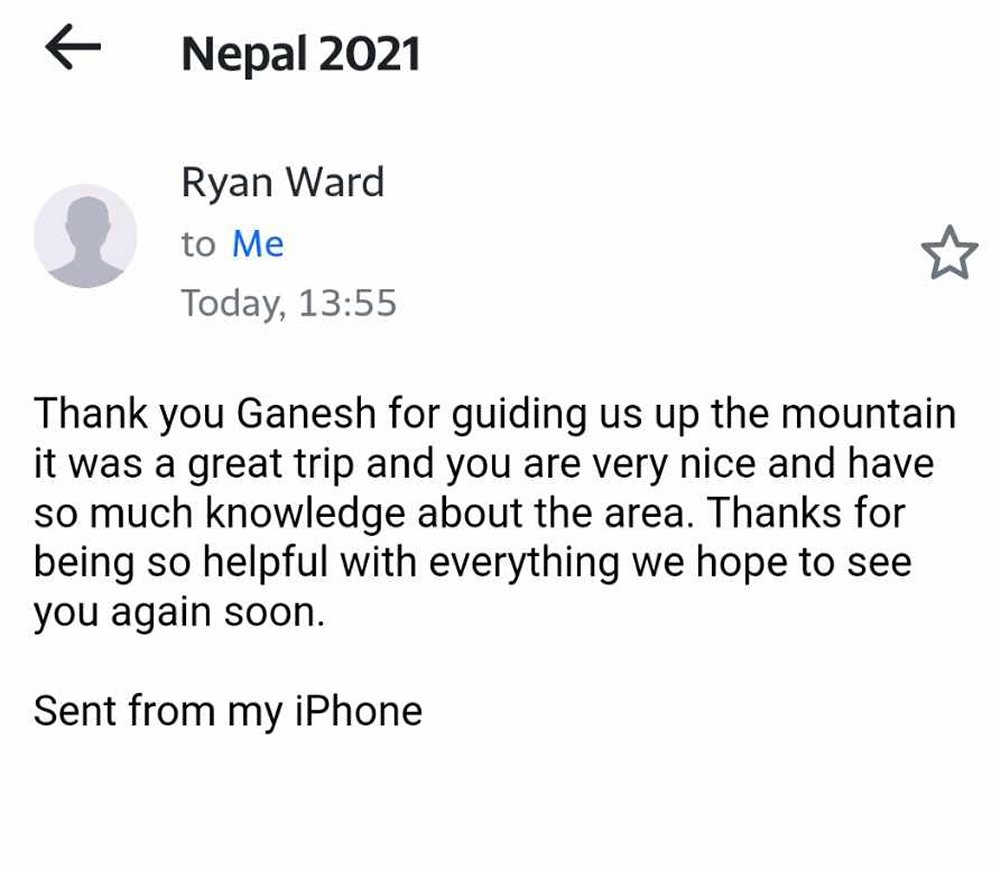Click the line starting "so much knowledge"
Viewport: 1000px width, 870px height.
point(469,514)
